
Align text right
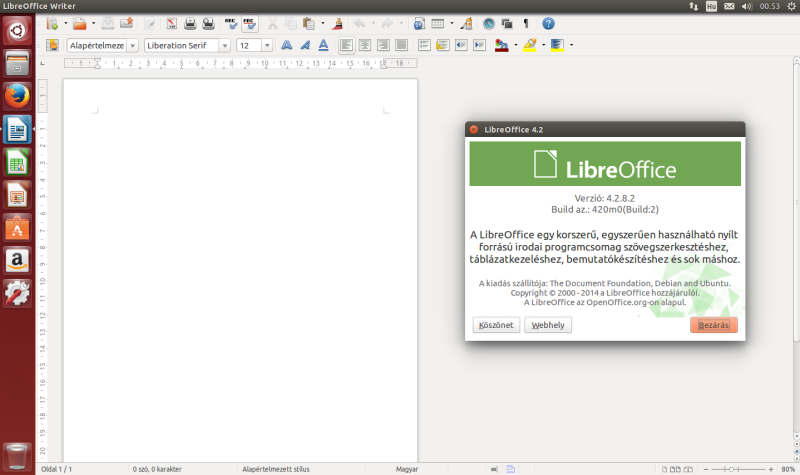(383, 45)
